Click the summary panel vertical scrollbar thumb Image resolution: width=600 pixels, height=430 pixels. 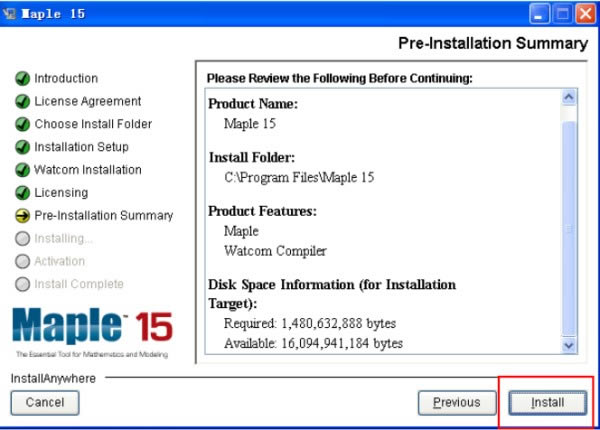[569, 228]
